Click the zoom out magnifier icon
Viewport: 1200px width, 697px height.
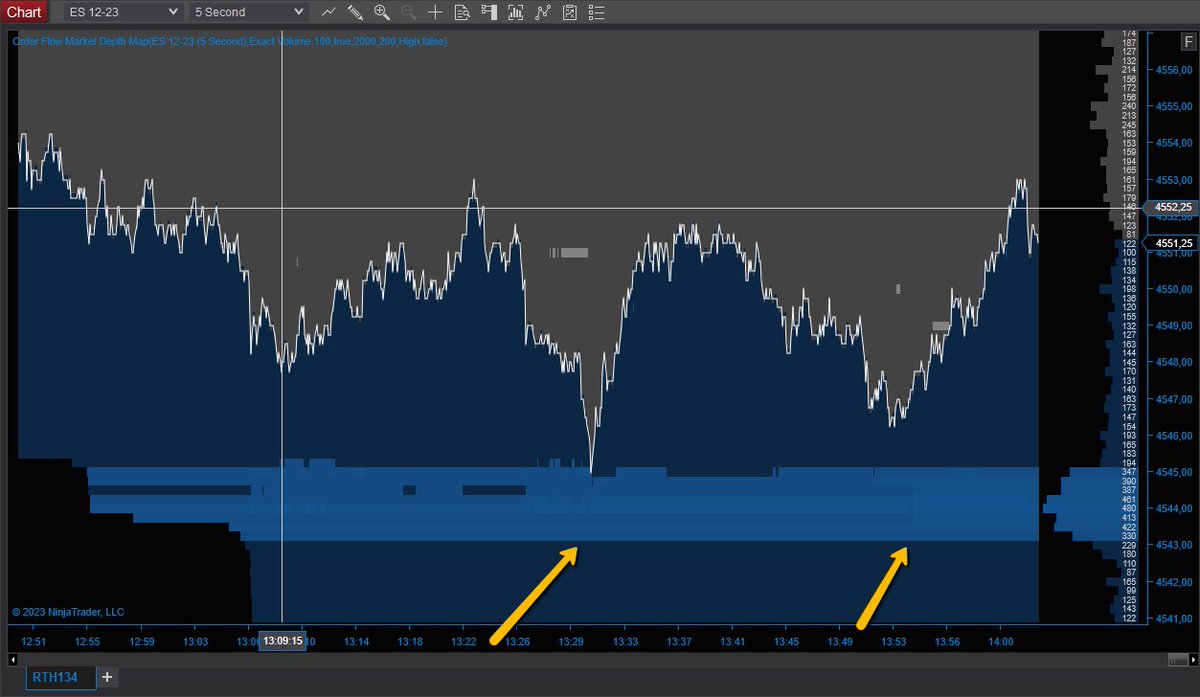coord(408,12)
